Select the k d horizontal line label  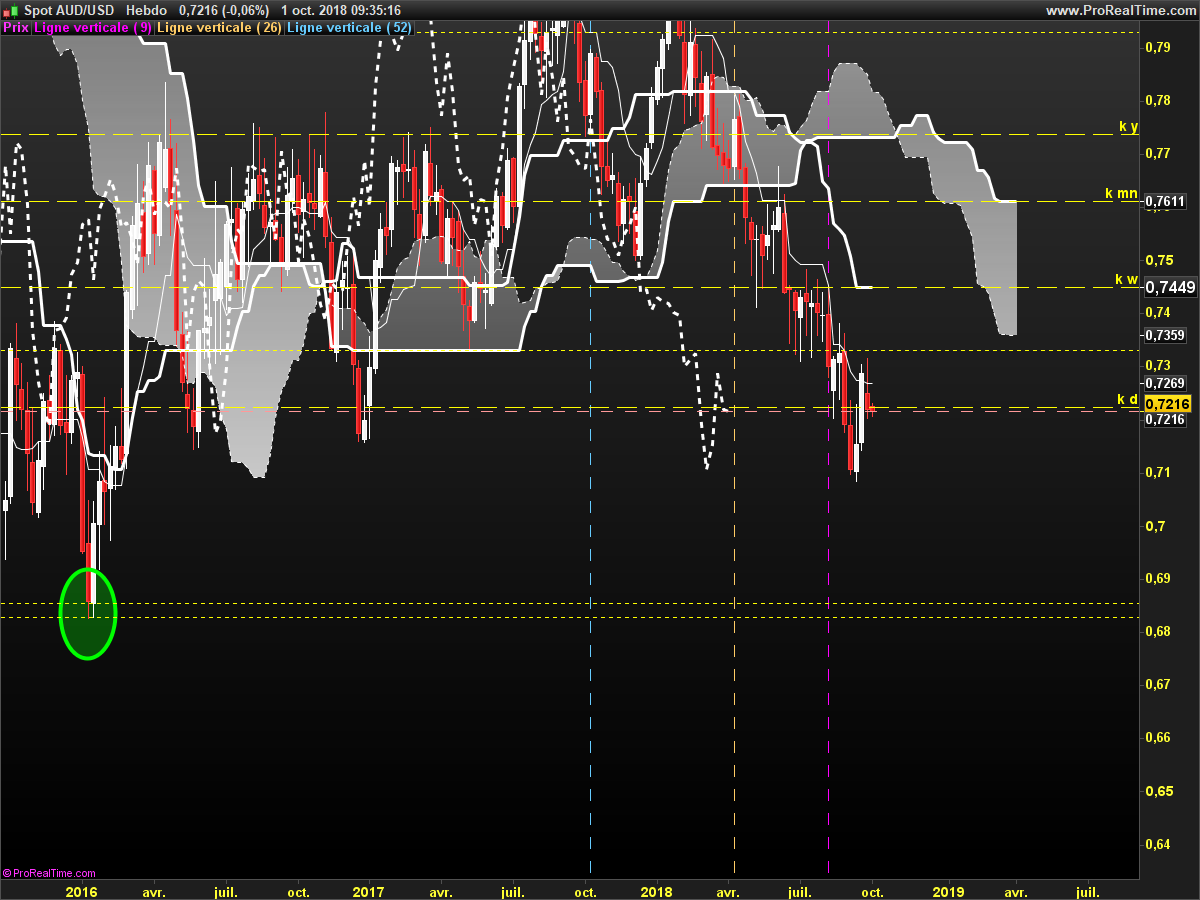1127,400
